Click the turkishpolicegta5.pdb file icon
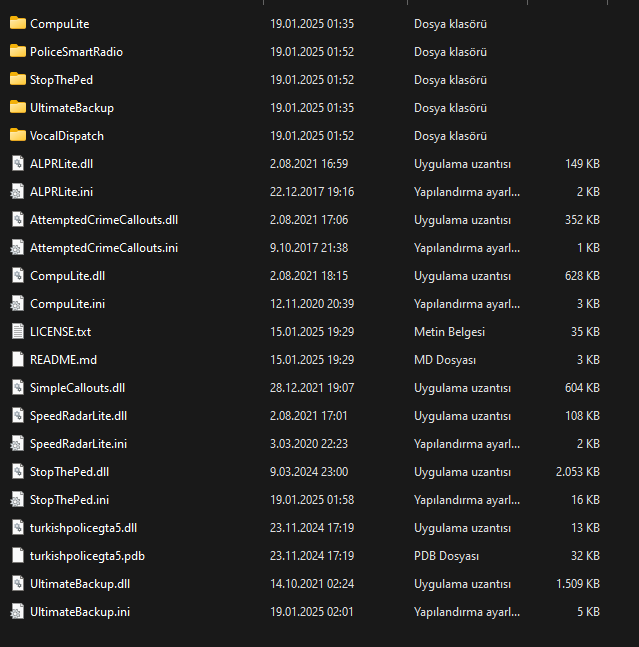This screenshot has width=639, height=647. coord(18,555)
